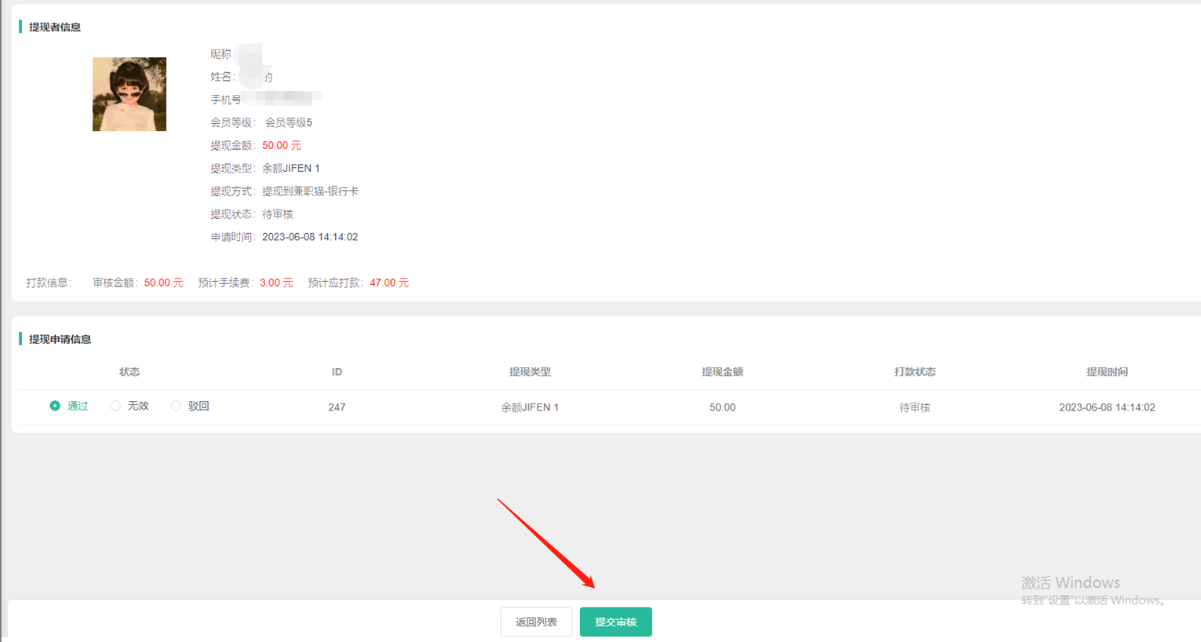Click the 提现时间 column header
Screen dimensions: 1201x642
coord(1107,372)
